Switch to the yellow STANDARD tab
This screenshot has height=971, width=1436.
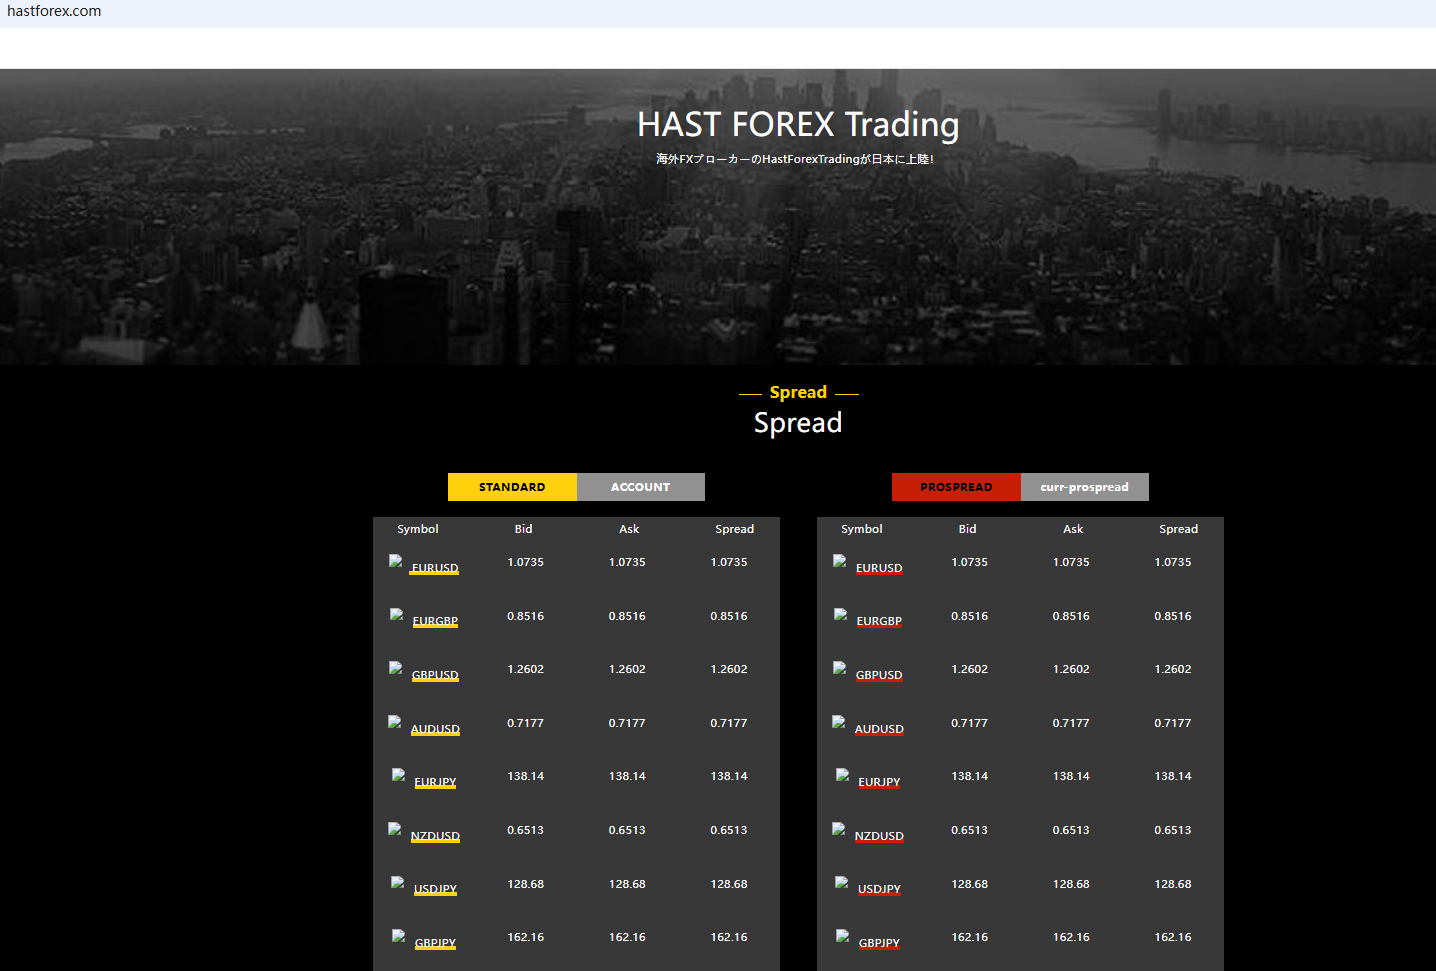[512, 487]
